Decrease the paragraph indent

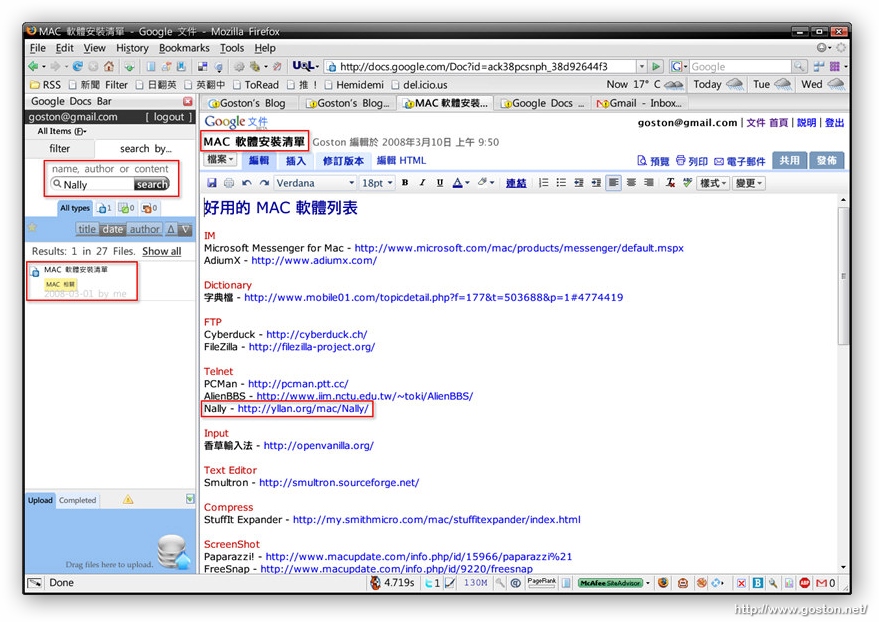click(x=579, y=183)
